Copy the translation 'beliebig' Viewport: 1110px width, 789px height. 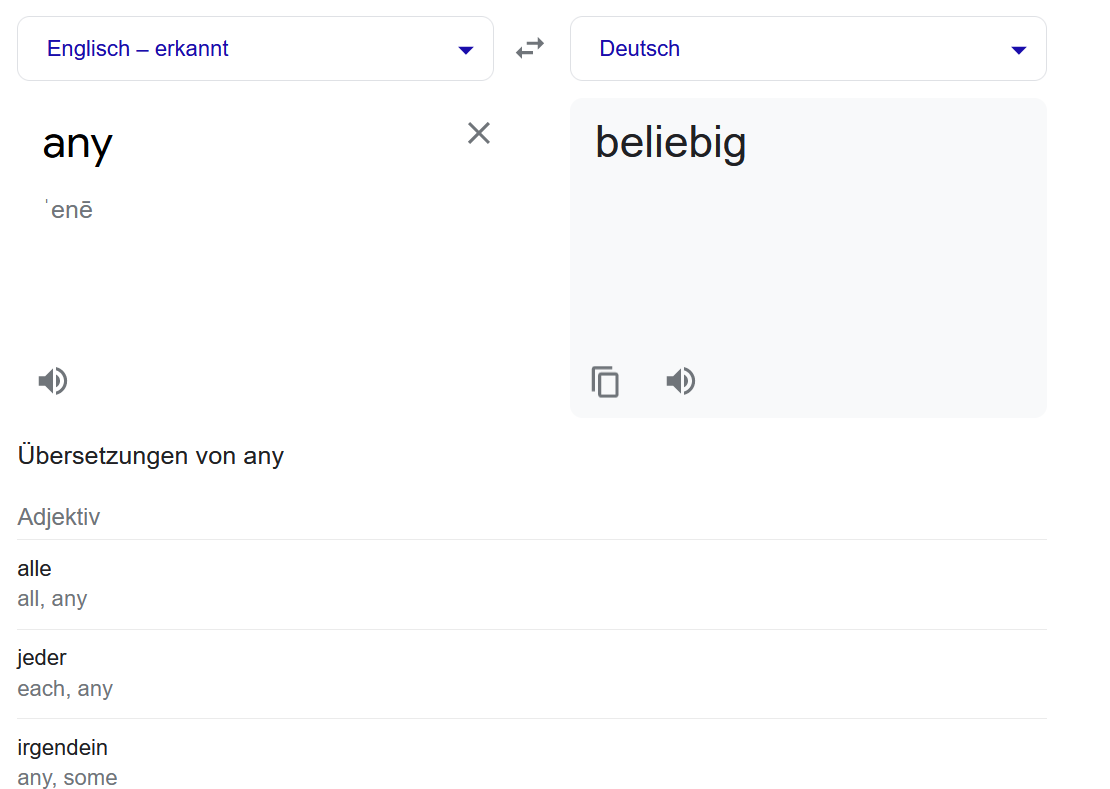coord(605,381)
